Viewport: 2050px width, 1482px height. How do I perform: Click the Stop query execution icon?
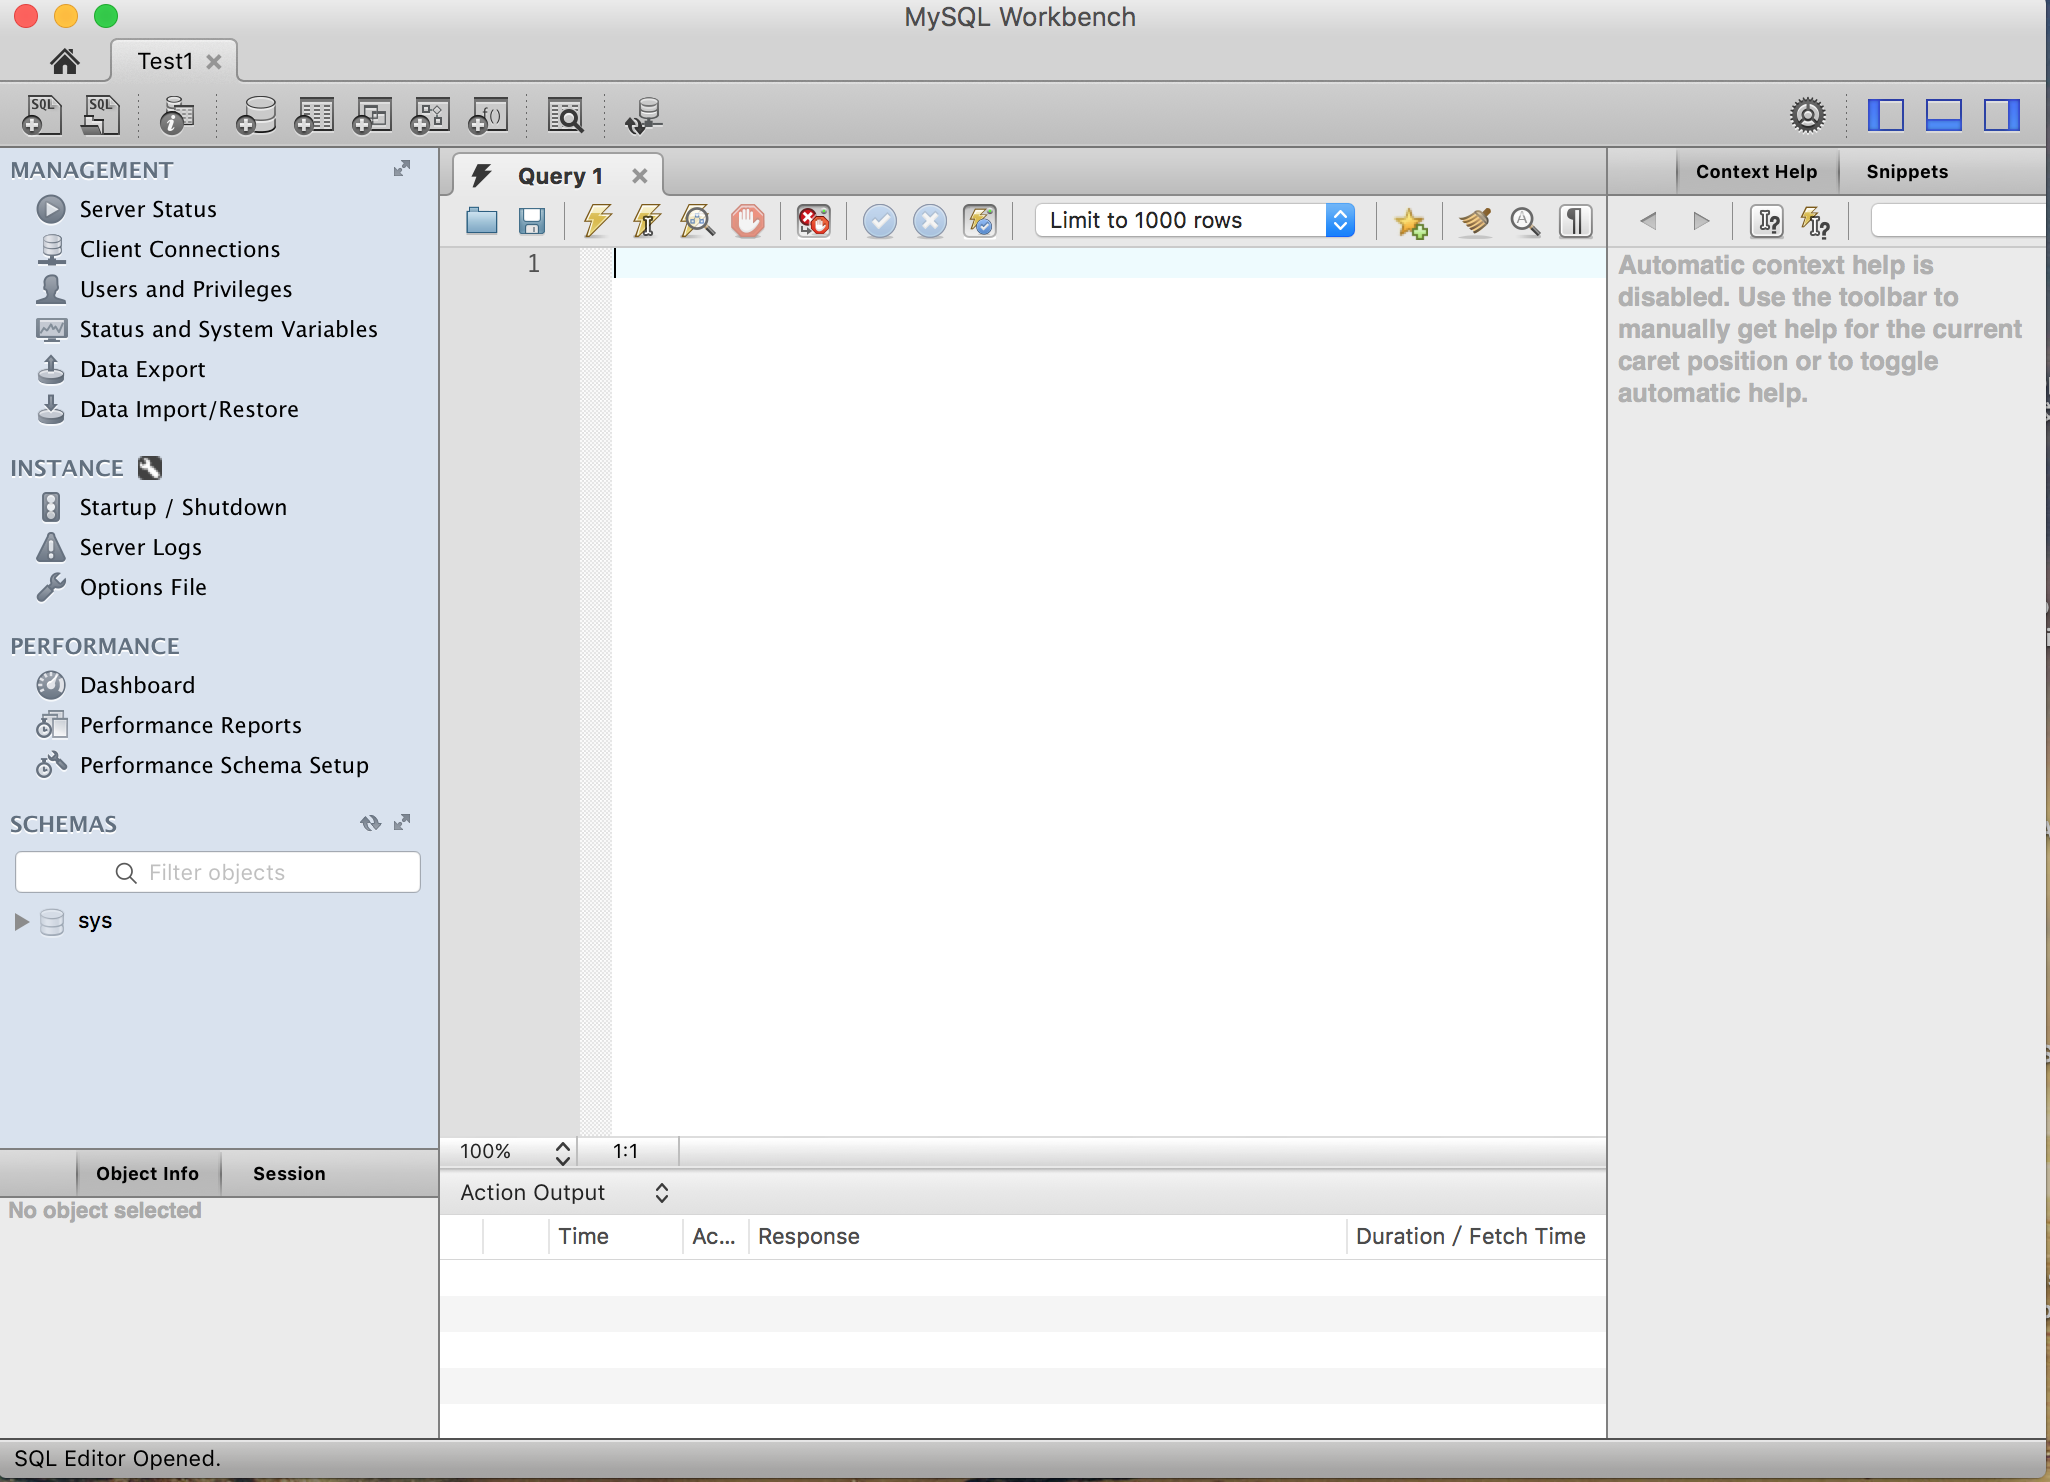748,220
